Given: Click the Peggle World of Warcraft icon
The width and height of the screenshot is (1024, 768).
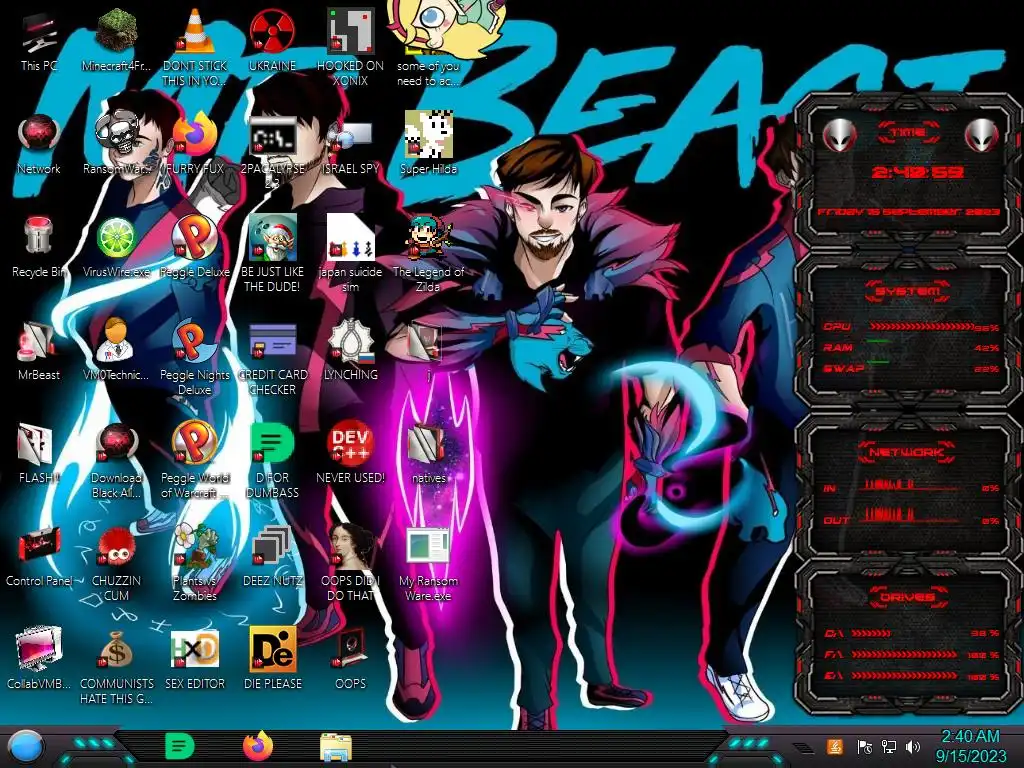Looking at the screenshot, I should click(195, 462).
